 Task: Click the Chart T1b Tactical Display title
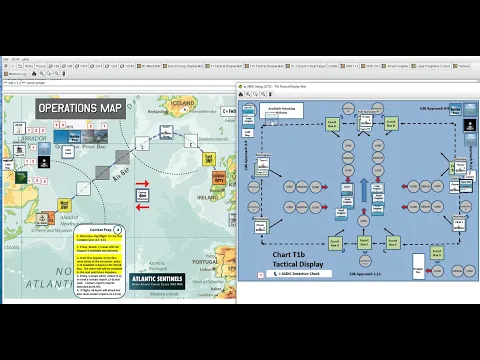[298, 259]
